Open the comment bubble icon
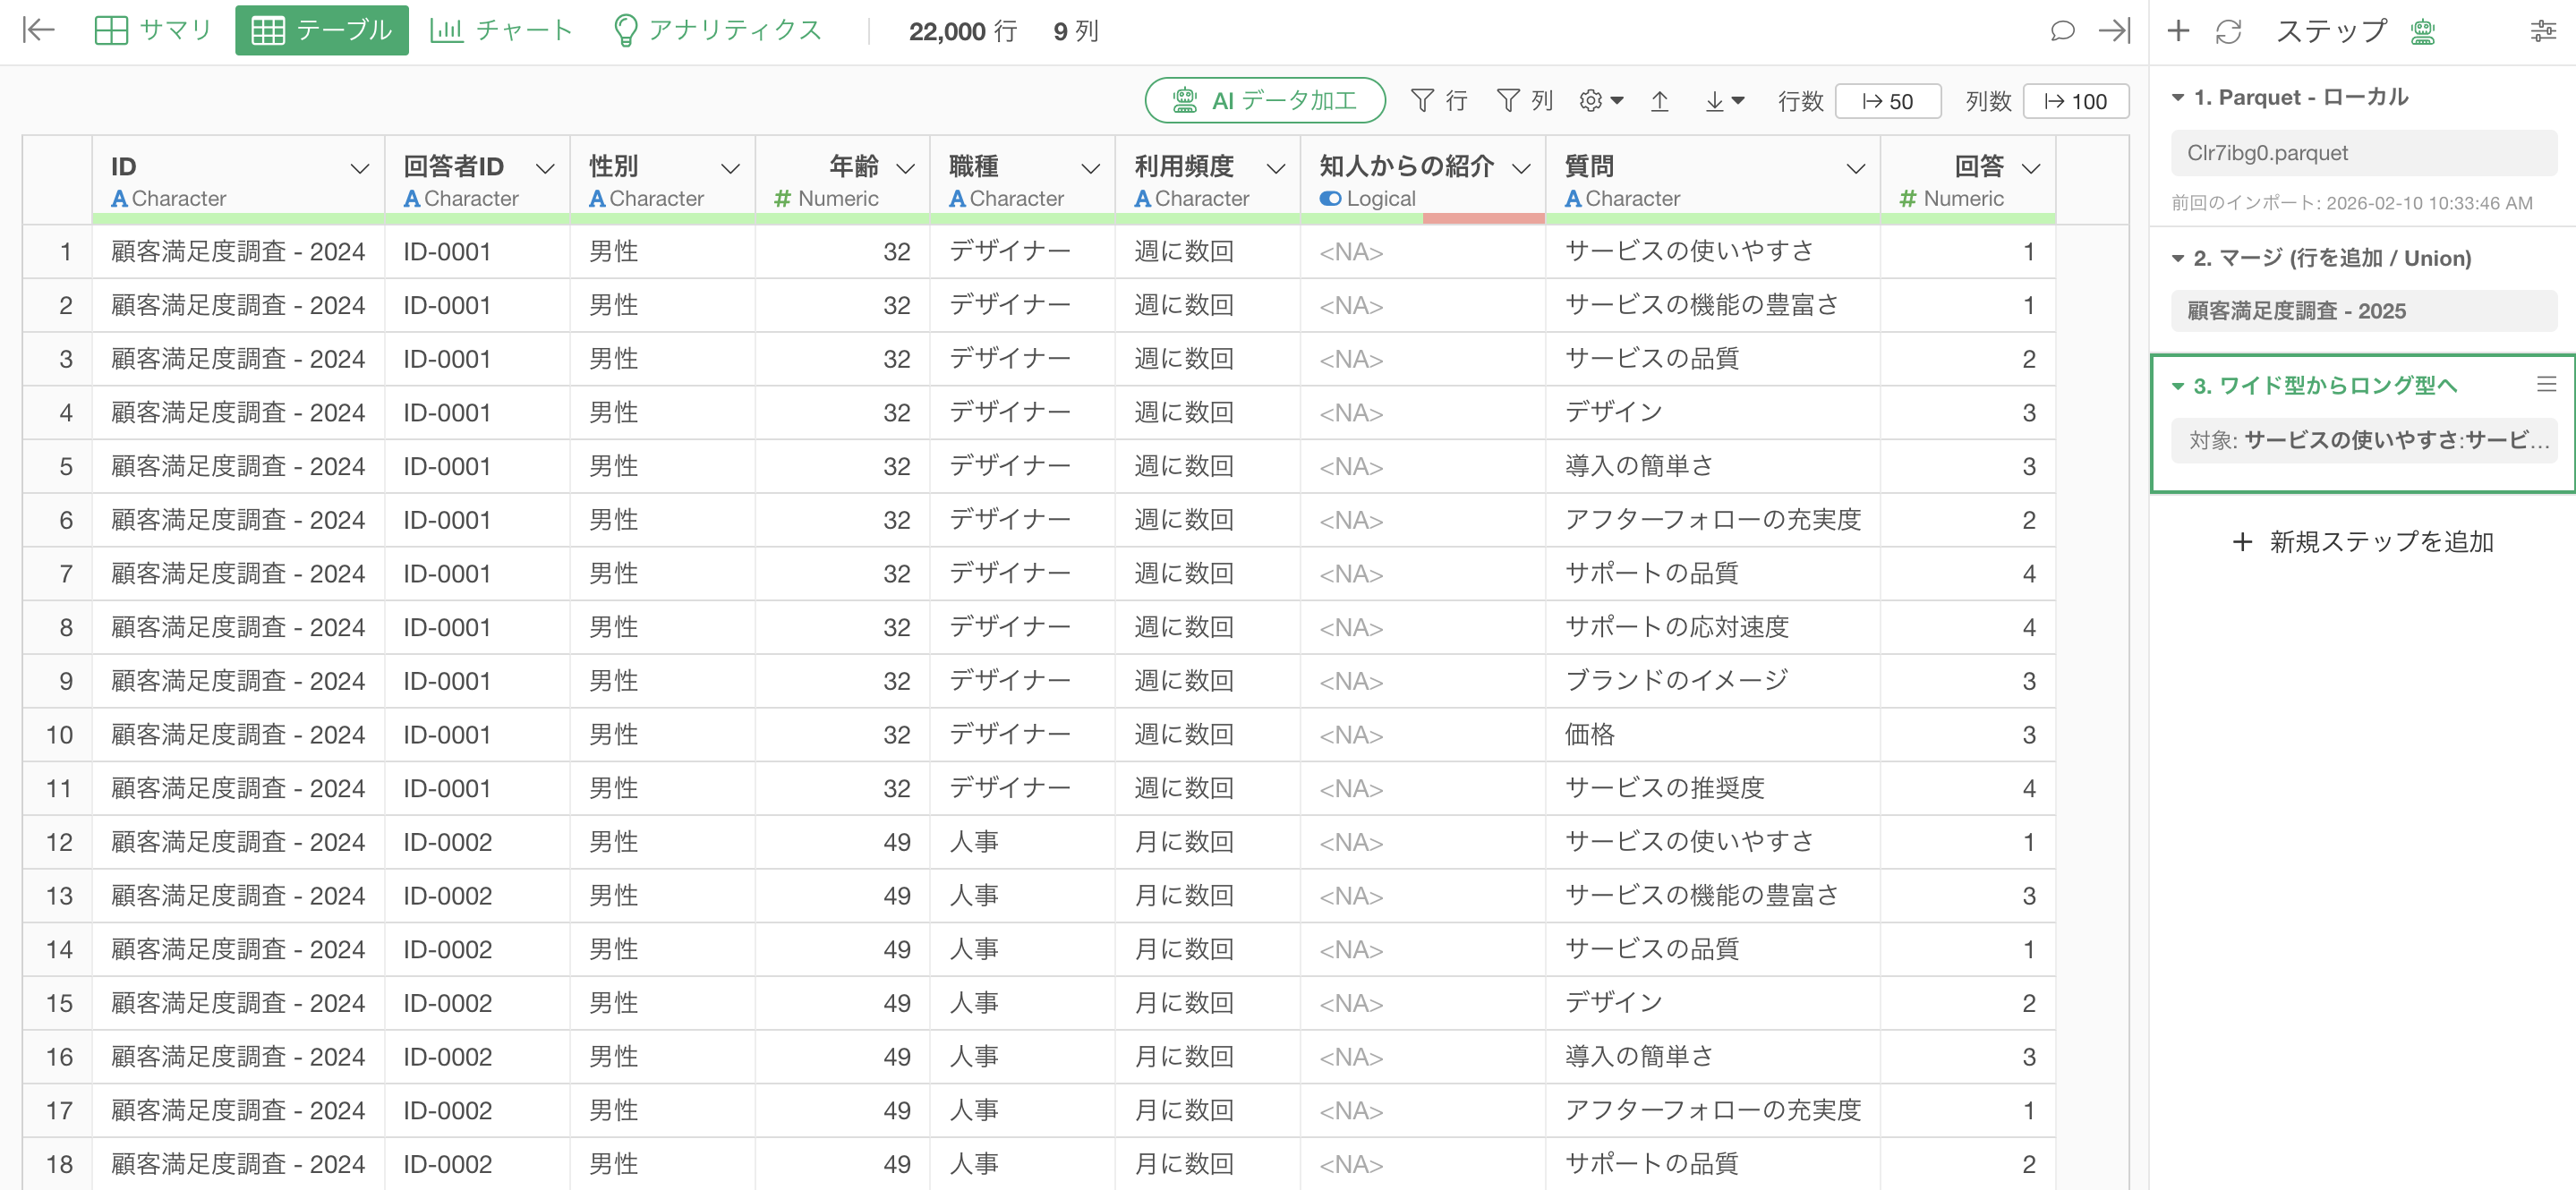2576x1190 pixels. [2062, 31]
